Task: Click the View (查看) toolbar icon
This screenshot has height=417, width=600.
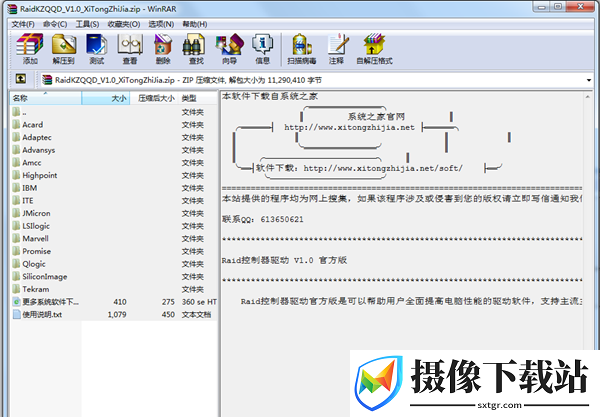Action: (130, 49)
